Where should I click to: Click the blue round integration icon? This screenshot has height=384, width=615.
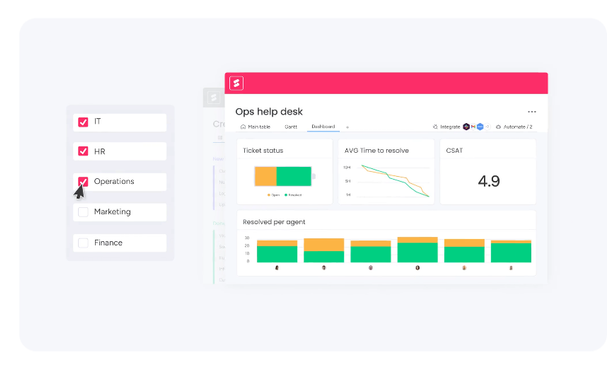pos(480,127)
